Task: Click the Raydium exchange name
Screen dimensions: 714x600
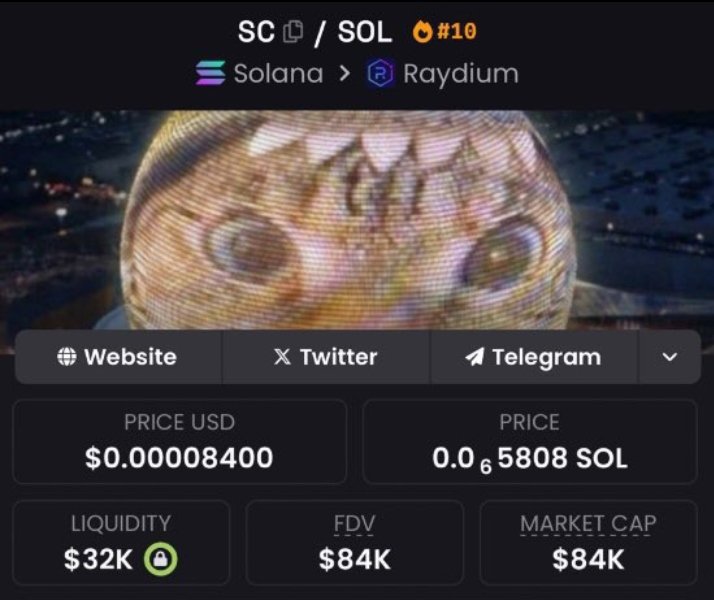Action: pos(461,74)
